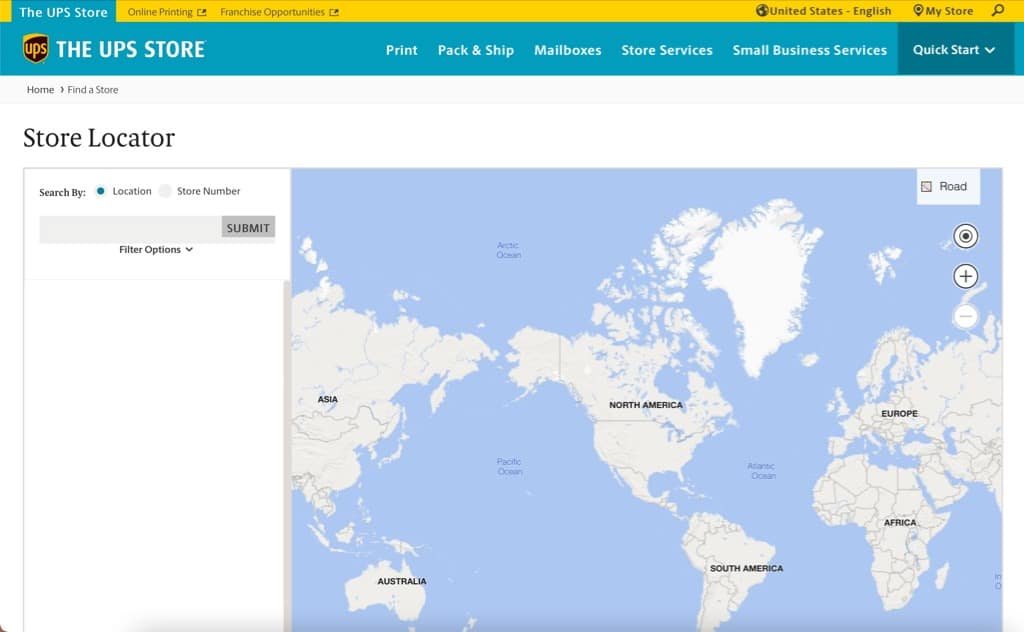Select The UPS Store tab
Image resolution: width=1024 pixels, height=632 pixels.
pyautogui.click(x=63, y=12)
